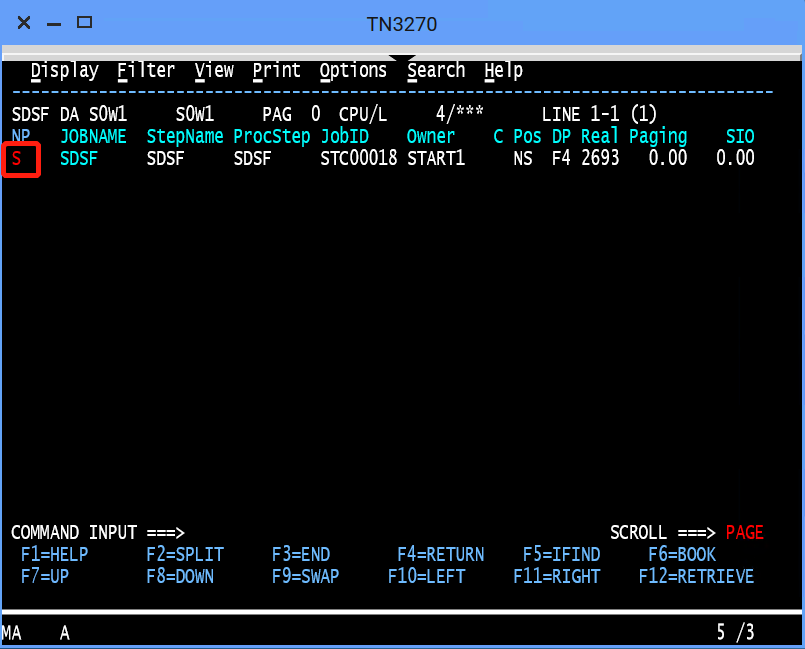Open the View menu

pos(214,71)
